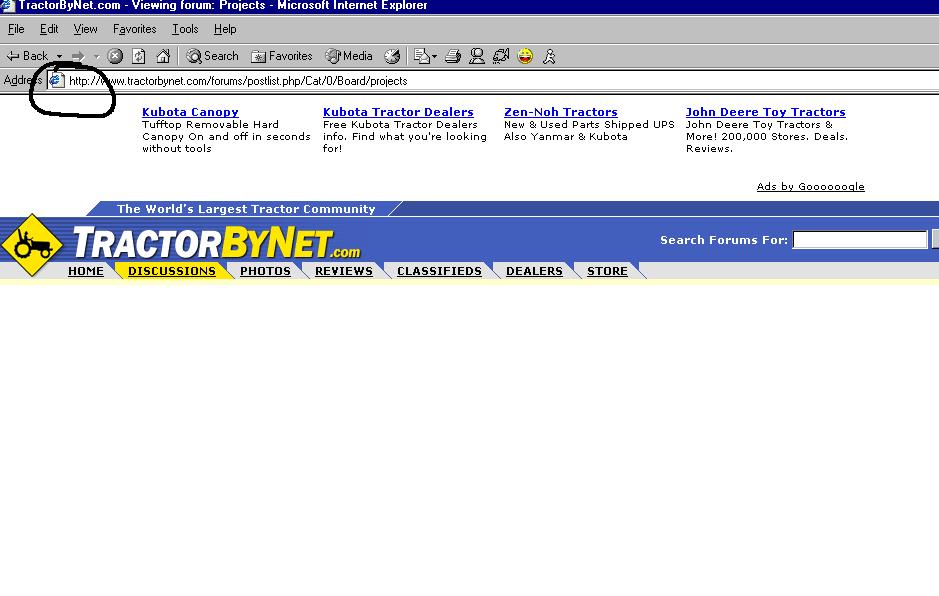Go to the HOME tab
Viewport: 939px width, 596px height.
tap(86, 271)
